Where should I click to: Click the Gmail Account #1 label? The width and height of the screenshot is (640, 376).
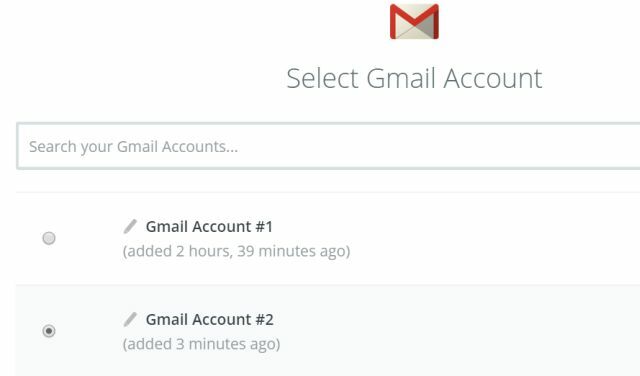pyautogui.click(x=209, y=227)
